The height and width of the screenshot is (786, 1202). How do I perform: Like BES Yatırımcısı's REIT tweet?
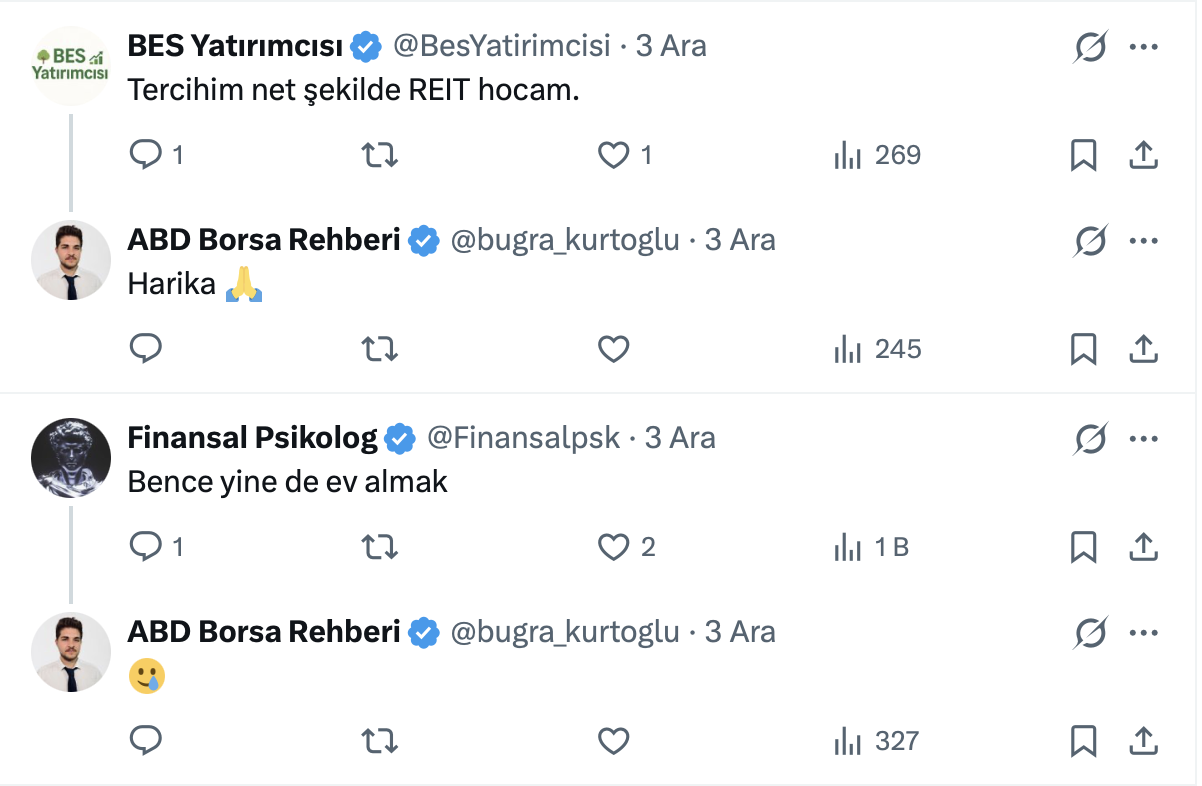(x=613, y=155)
